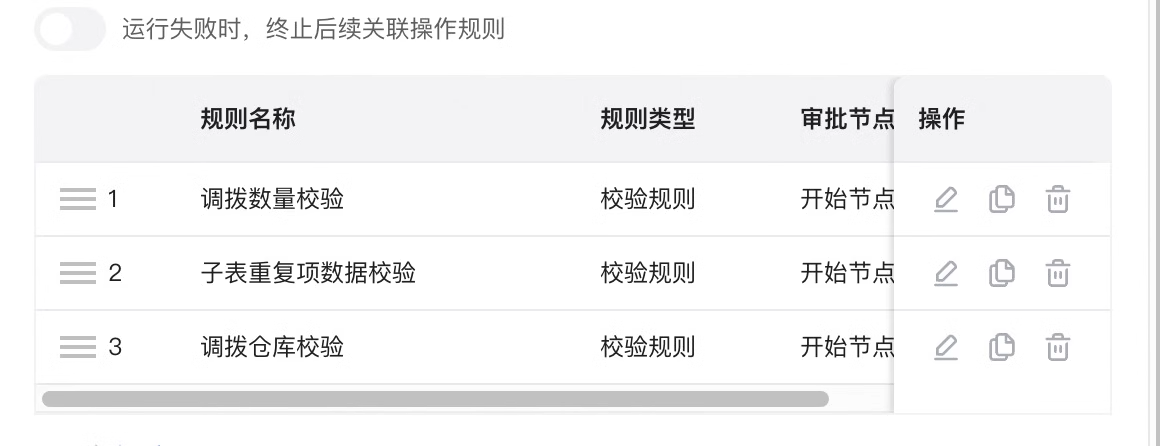Delete the 子表重复项数据校验 rule

[1058, 273]
